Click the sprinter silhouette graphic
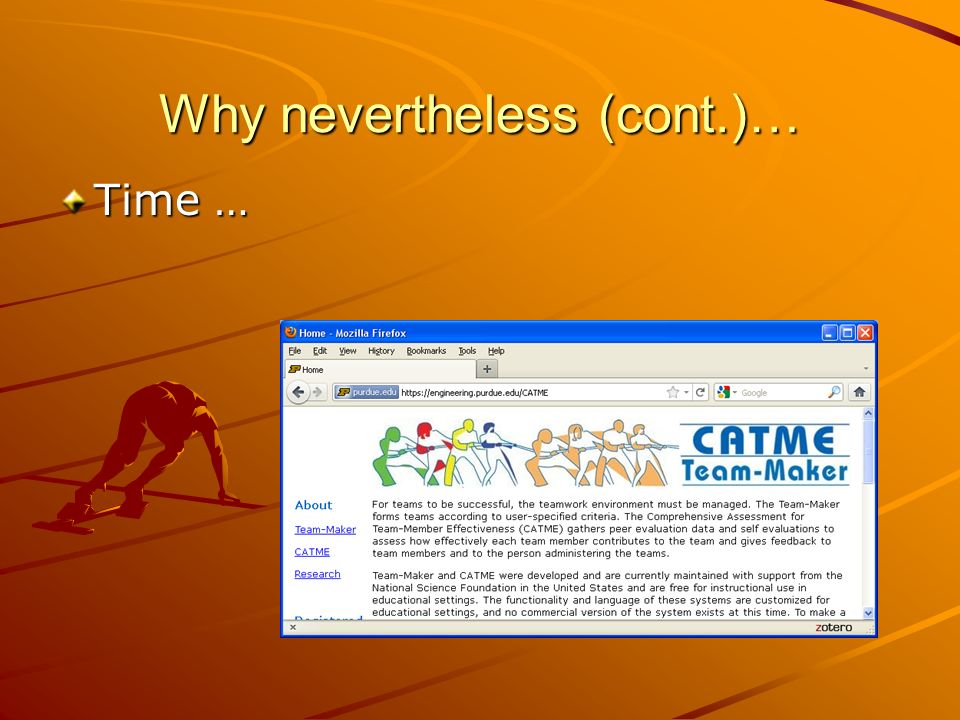 click(x=150, y=456)
